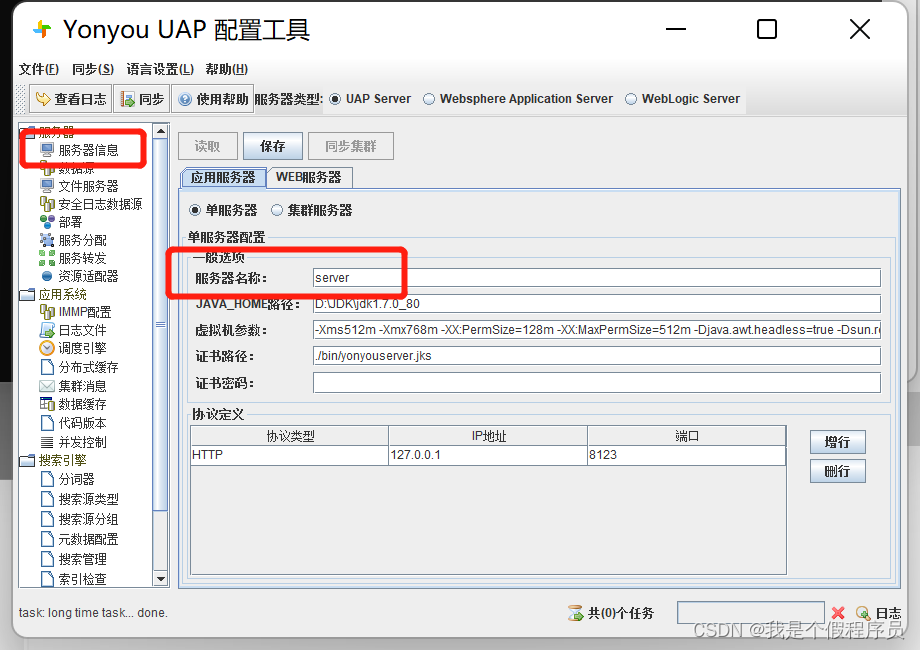The image size is (920, 650).
Task: Open the 同步(S) menu
Action: 93,69
